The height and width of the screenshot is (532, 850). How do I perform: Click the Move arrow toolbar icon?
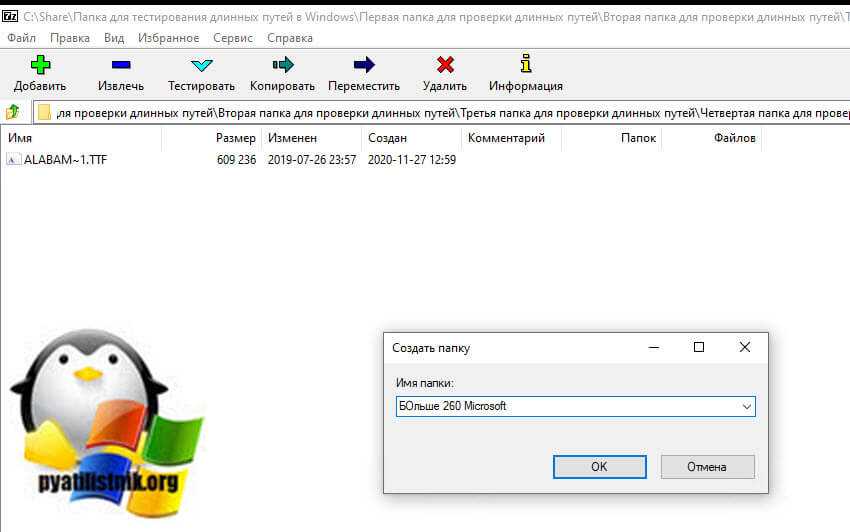(364, 65)
